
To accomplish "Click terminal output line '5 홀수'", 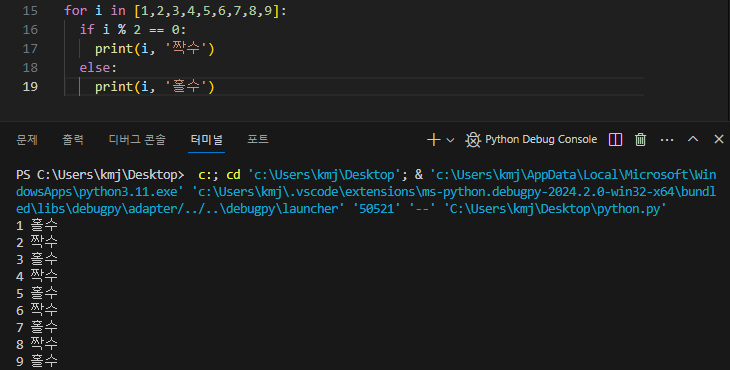I will click(x=37, y=293).
